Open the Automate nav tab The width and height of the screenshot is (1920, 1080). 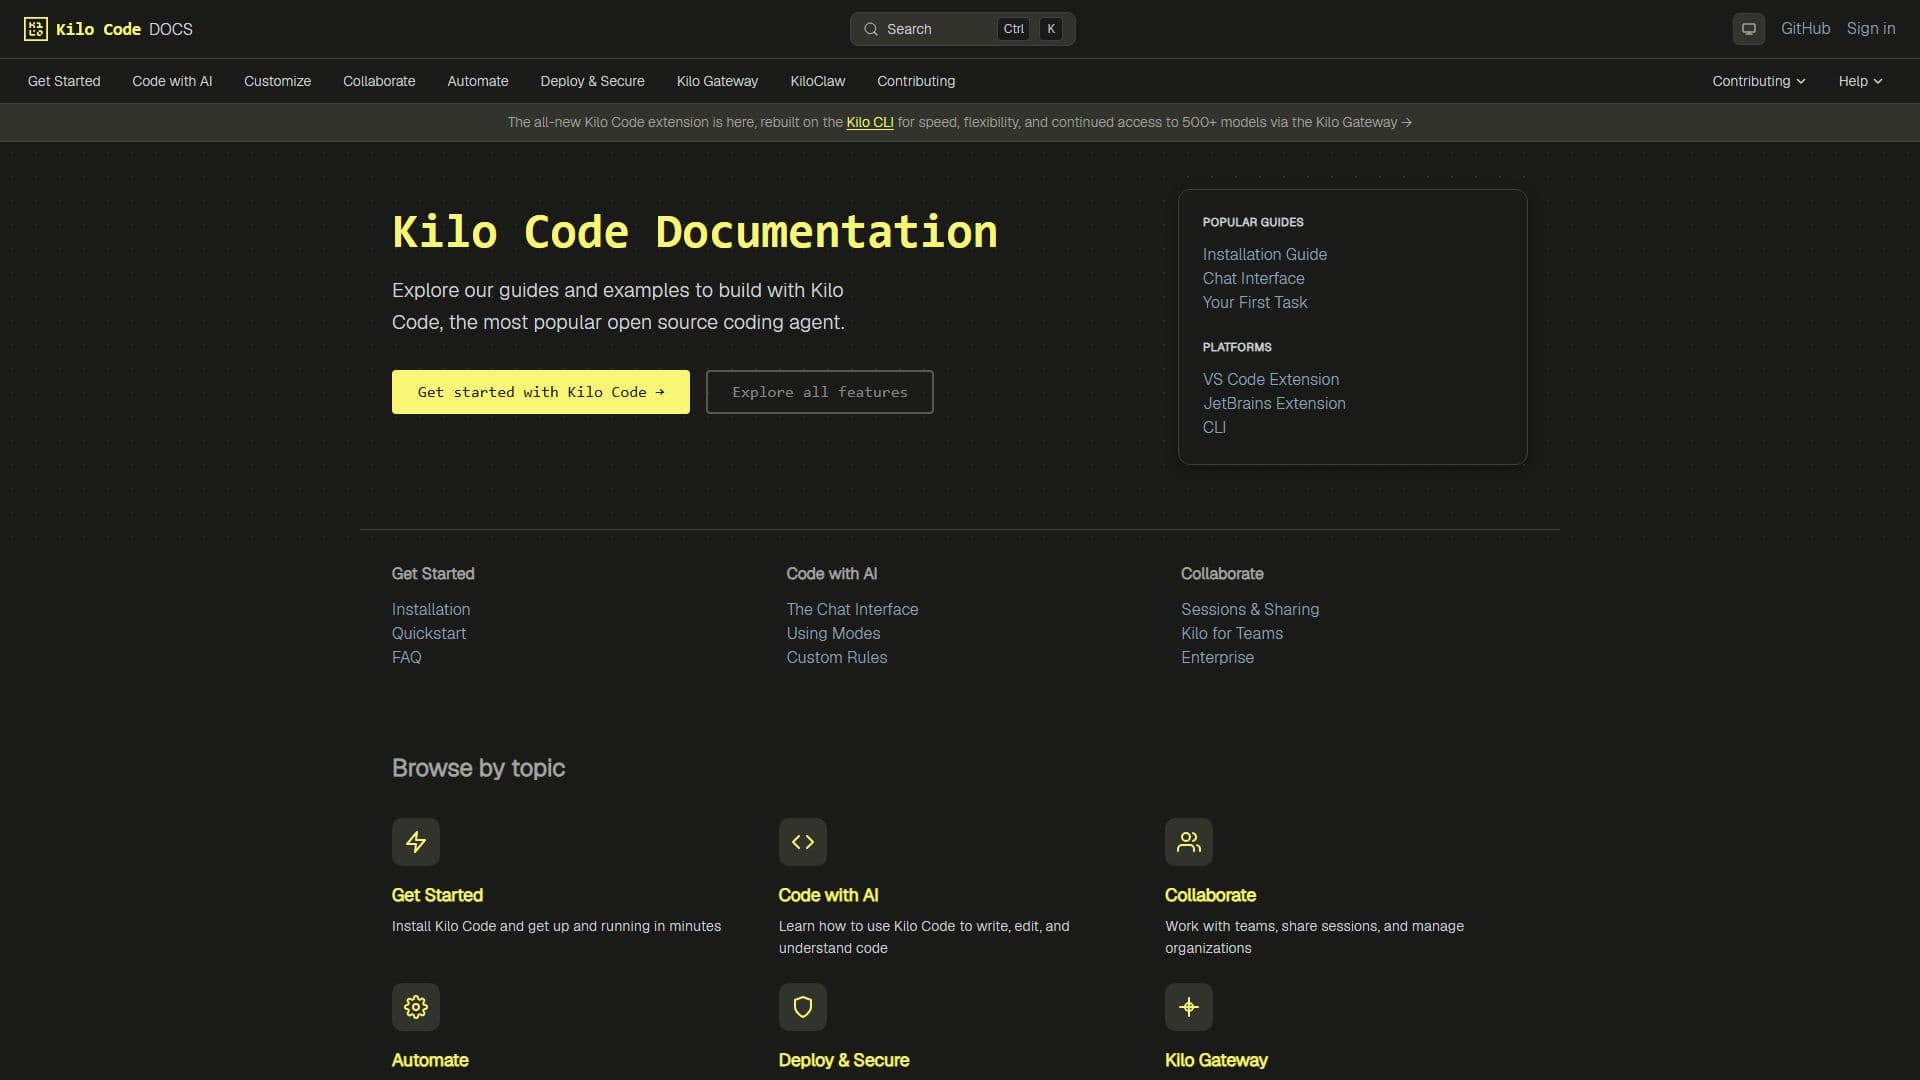(478, 81)
